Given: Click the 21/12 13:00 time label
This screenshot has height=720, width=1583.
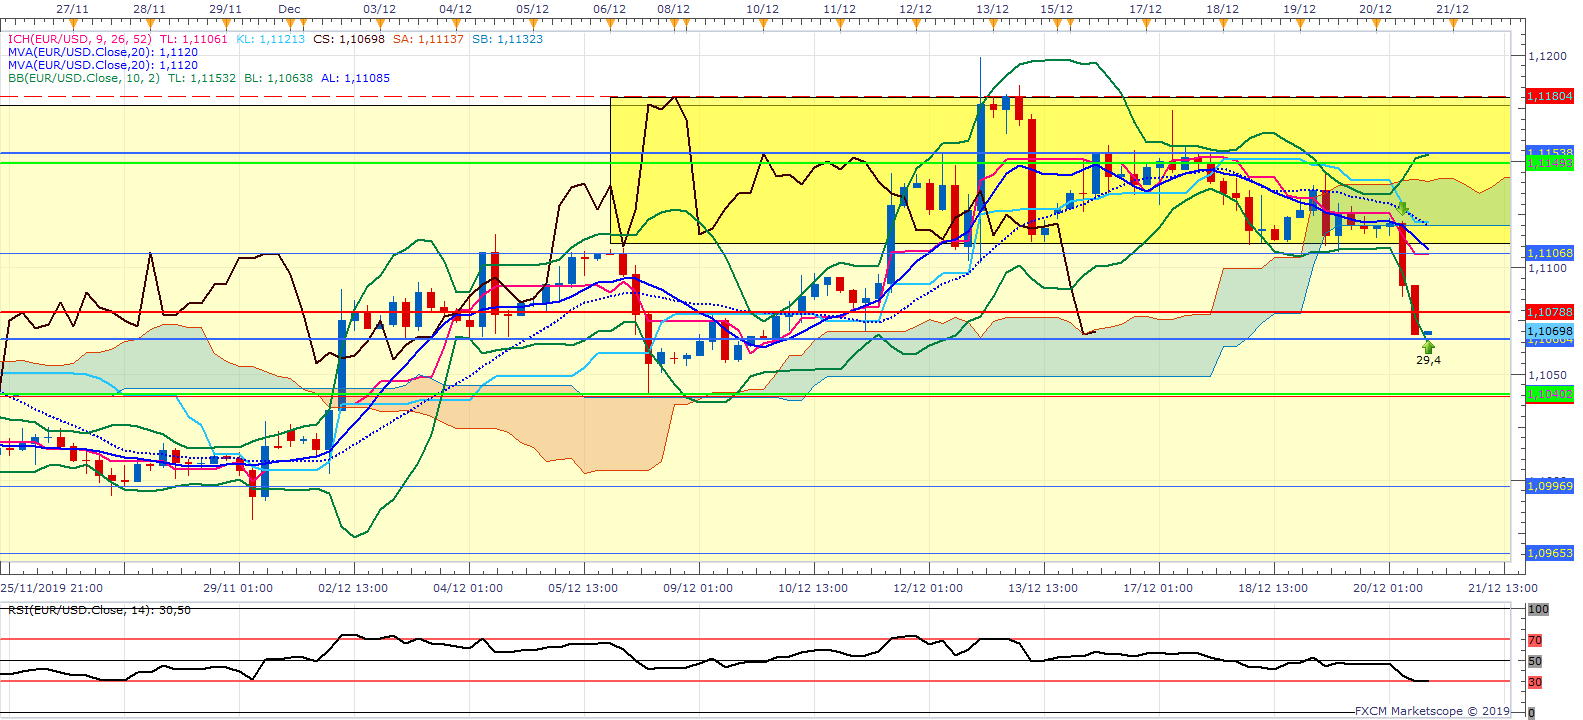Looking at the screenshot, I should (x=1503, y=588).
